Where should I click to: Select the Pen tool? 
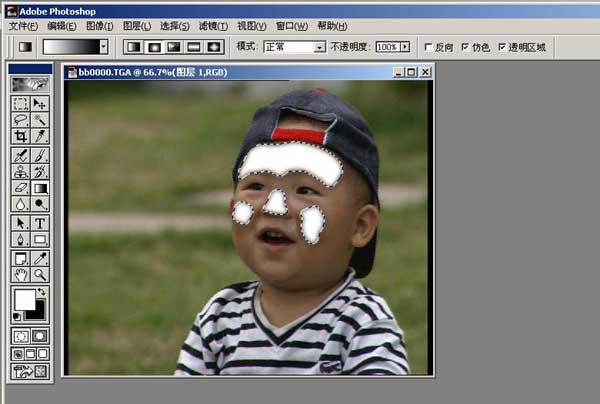[x=21, y=239]
